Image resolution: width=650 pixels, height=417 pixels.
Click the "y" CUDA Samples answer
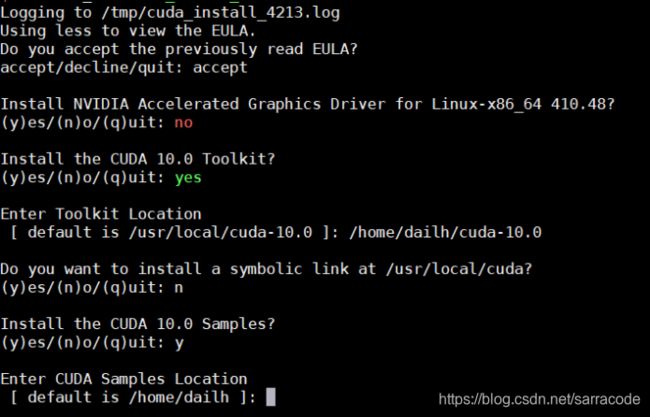click(179, 344)
